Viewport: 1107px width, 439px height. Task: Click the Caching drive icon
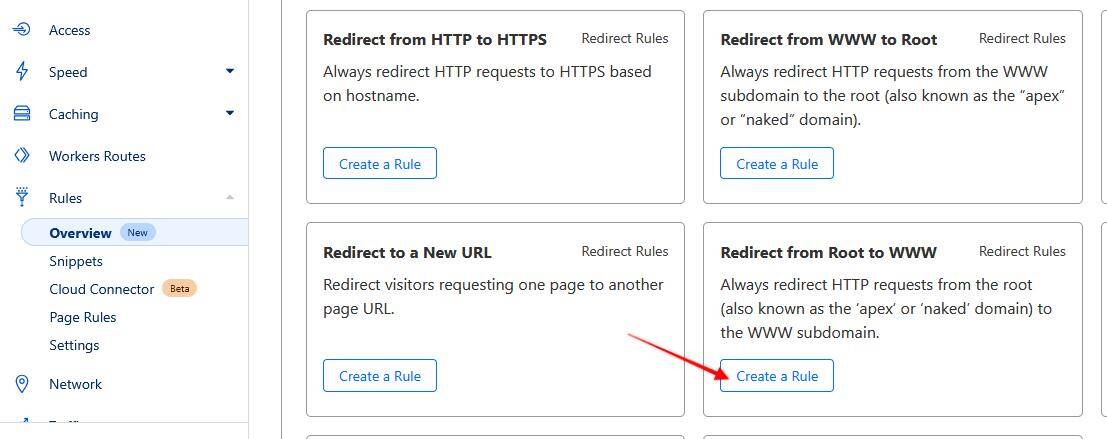pos(22,114)
